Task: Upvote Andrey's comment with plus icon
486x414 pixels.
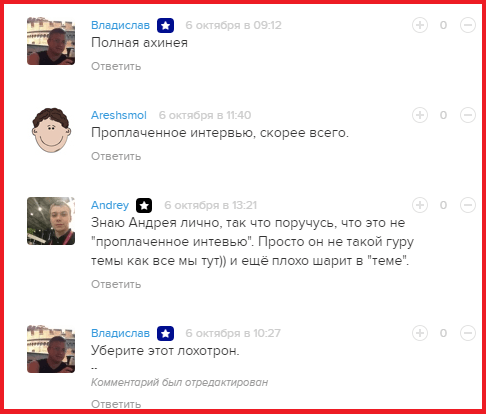Action: (420, 205)
